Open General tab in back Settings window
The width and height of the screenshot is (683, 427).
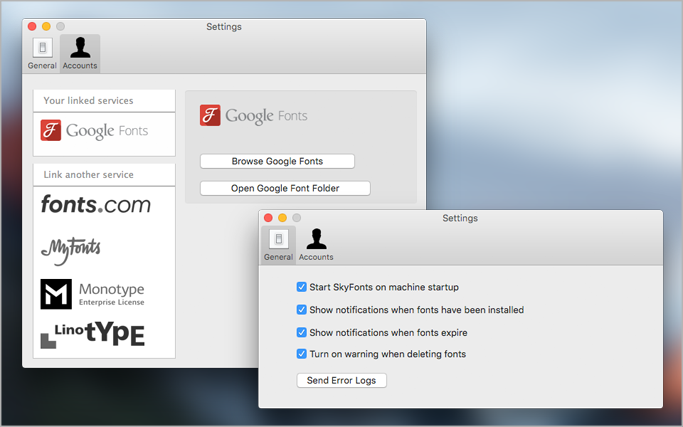click(x=42, y=54)
